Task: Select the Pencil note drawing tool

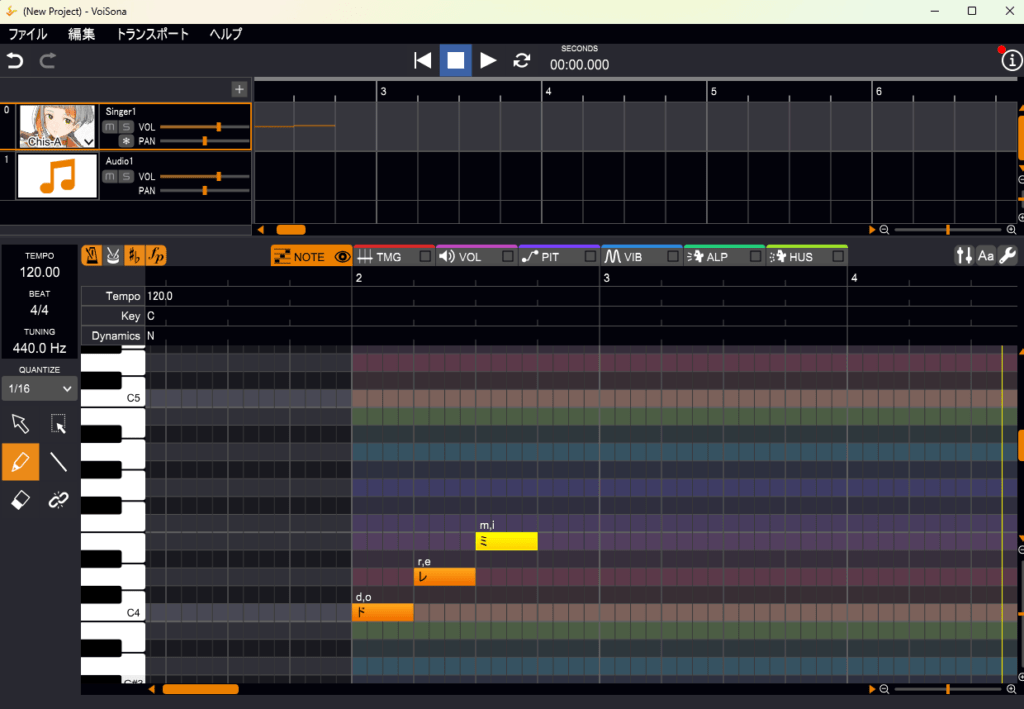Action: point(21,462)
